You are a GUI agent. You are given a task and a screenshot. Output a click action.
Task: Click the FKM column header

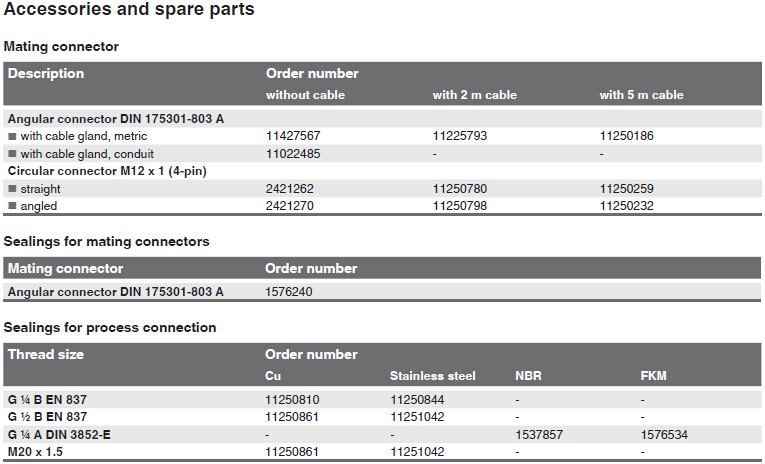tap(653, 376)
